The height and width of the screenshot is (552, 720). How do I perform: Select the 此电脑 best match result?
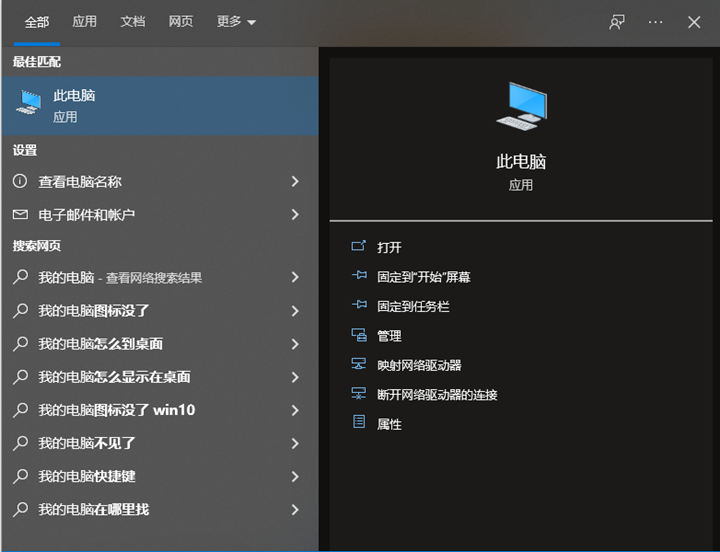tap(160, 106)
